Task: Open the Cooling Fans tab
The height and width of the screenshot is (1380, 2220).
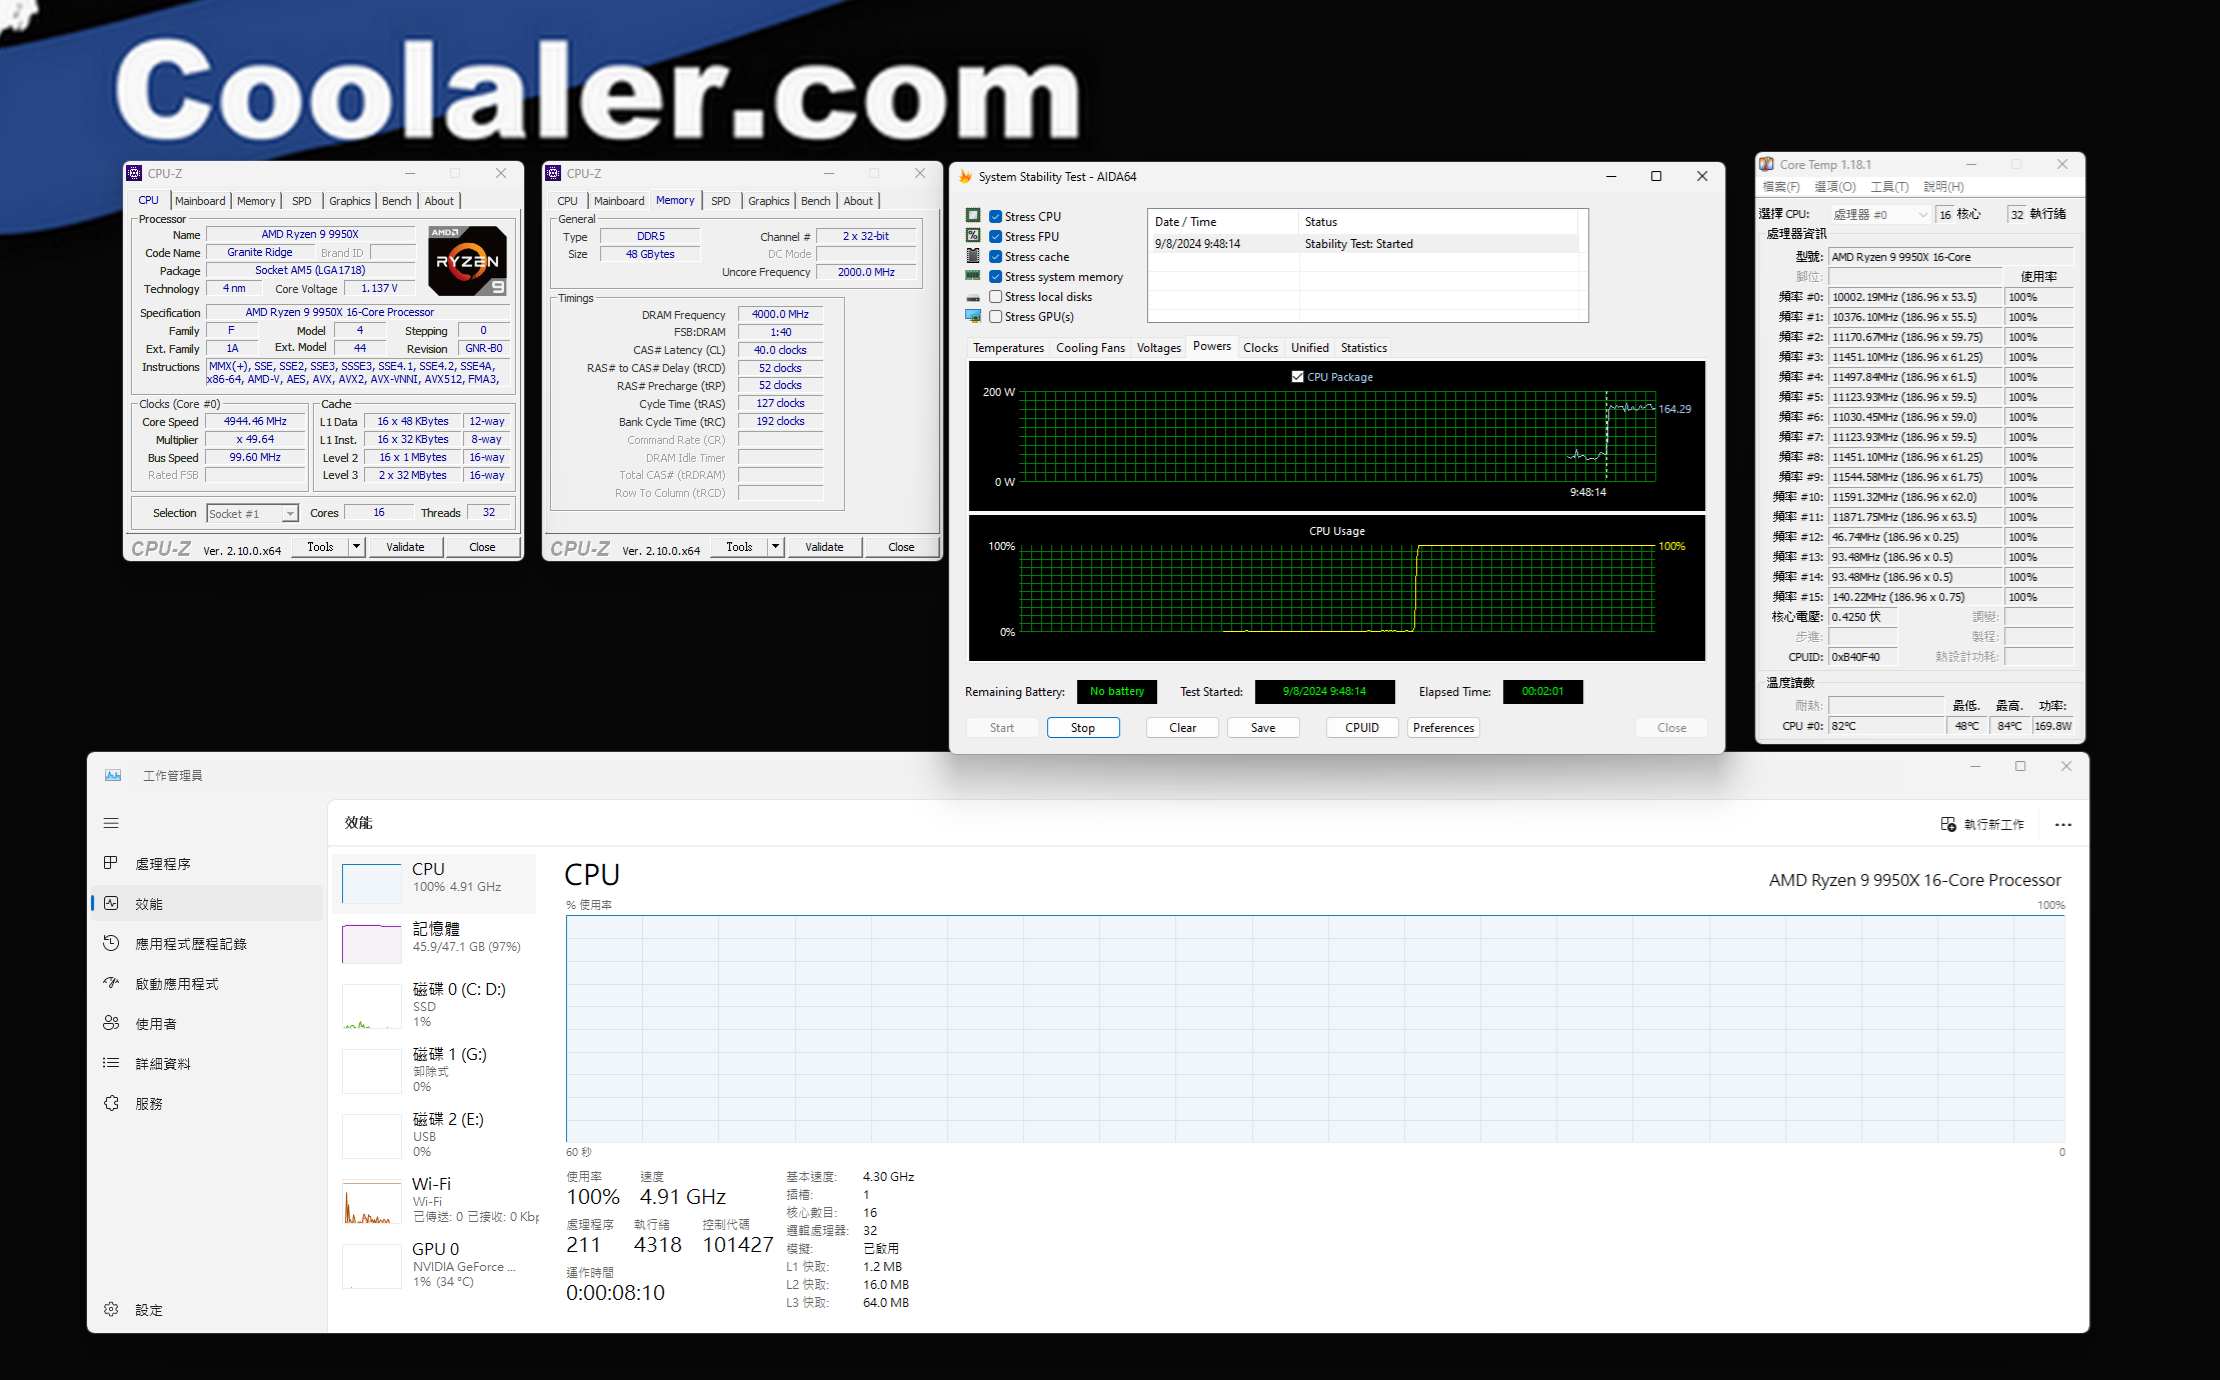Action: (1090, 348)
